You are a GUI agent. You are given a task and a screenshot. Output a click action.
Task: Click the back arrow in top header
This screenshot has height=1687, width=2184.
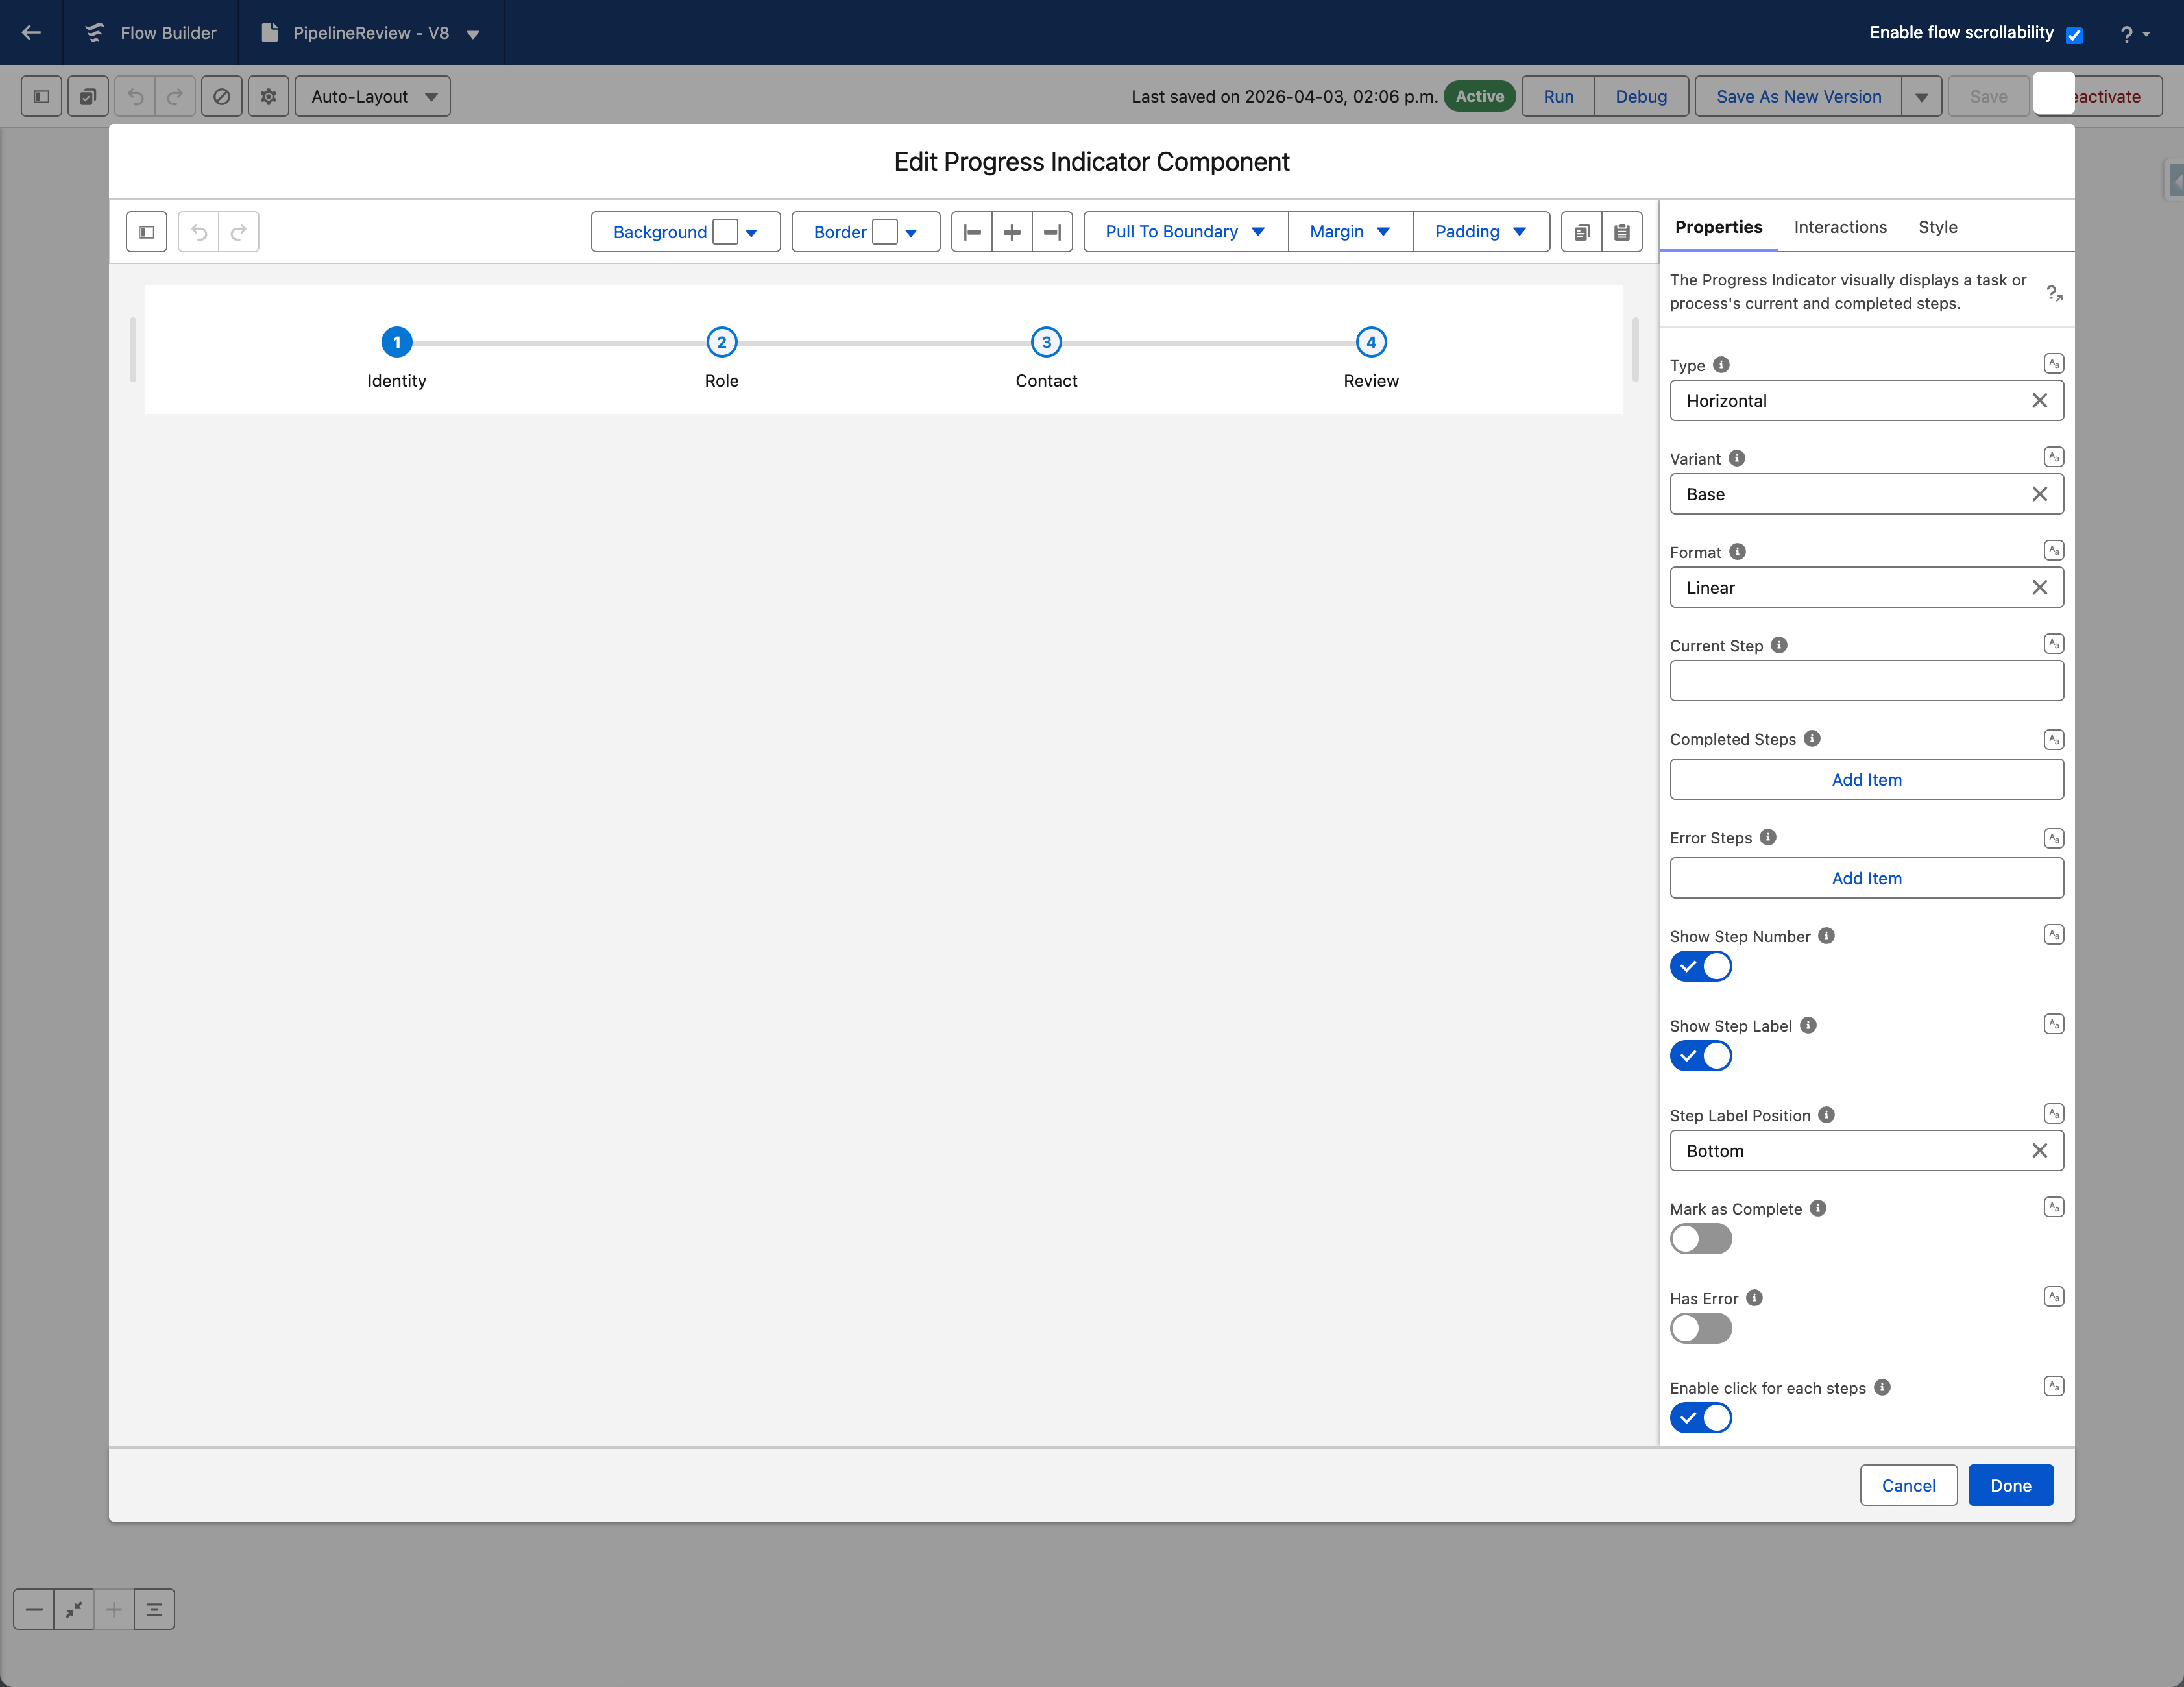pos(31,32)
